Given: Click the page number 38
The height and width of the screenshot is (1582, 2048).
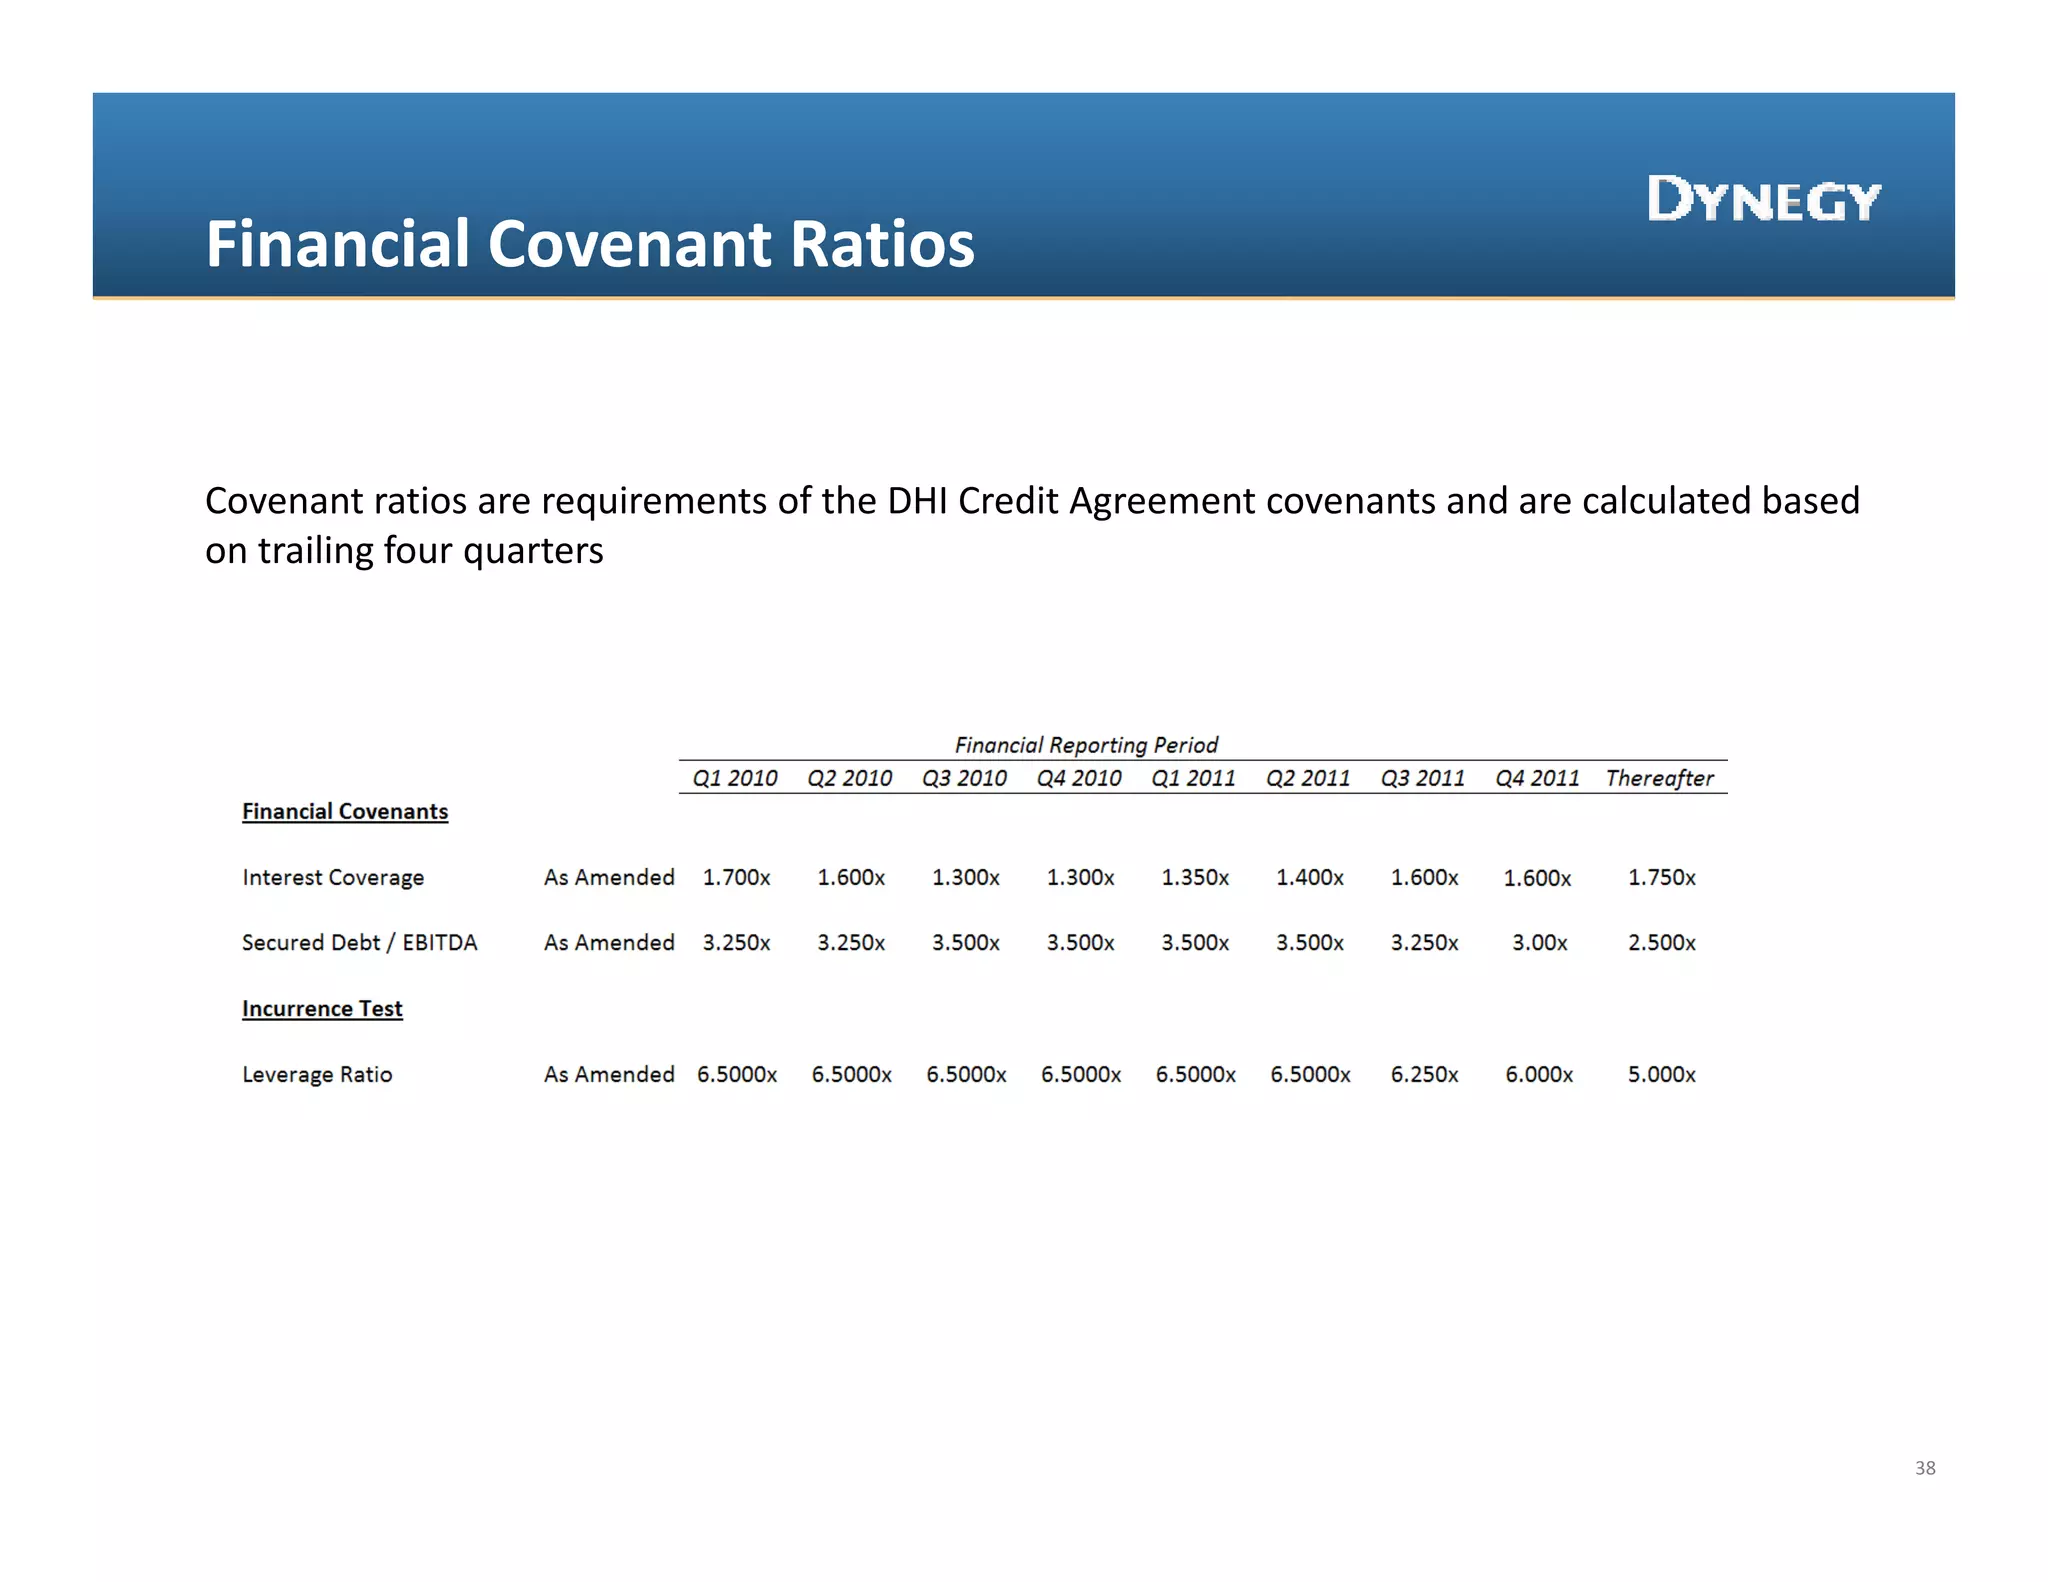Looking at the screenshot, I should click(1925, 1468).
